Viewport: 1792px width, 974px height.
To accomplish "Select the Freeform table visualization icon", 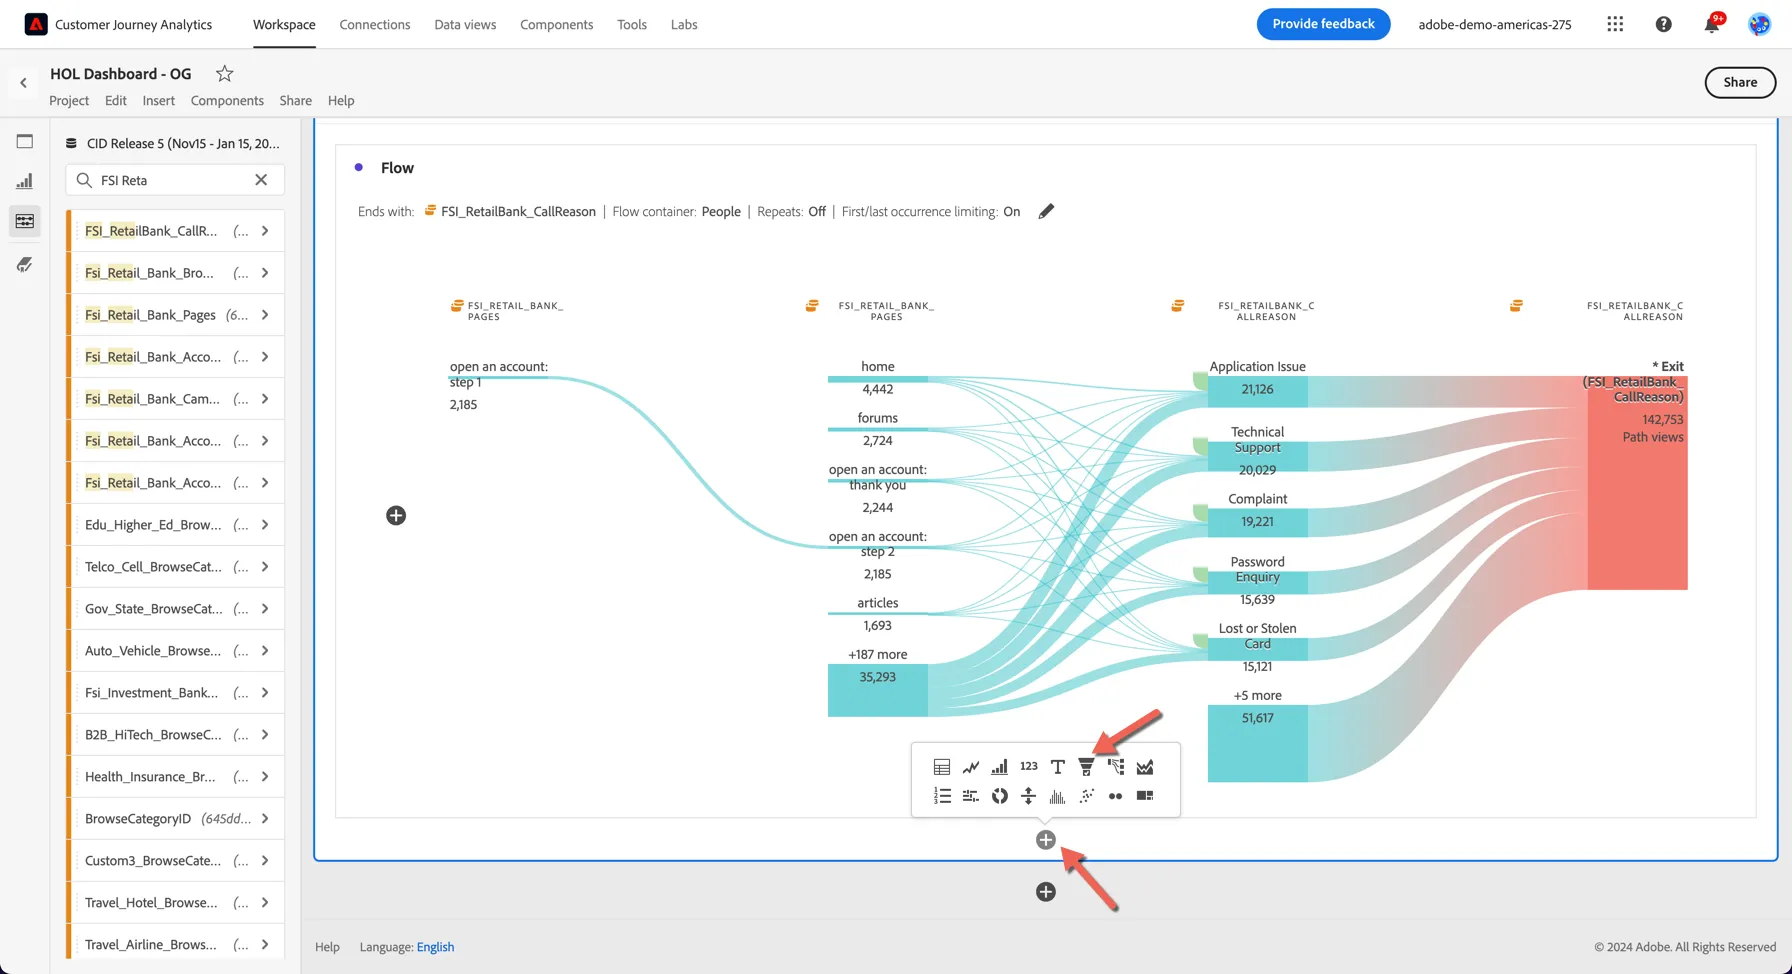I will pyautogui.click(x=942, y=767).
